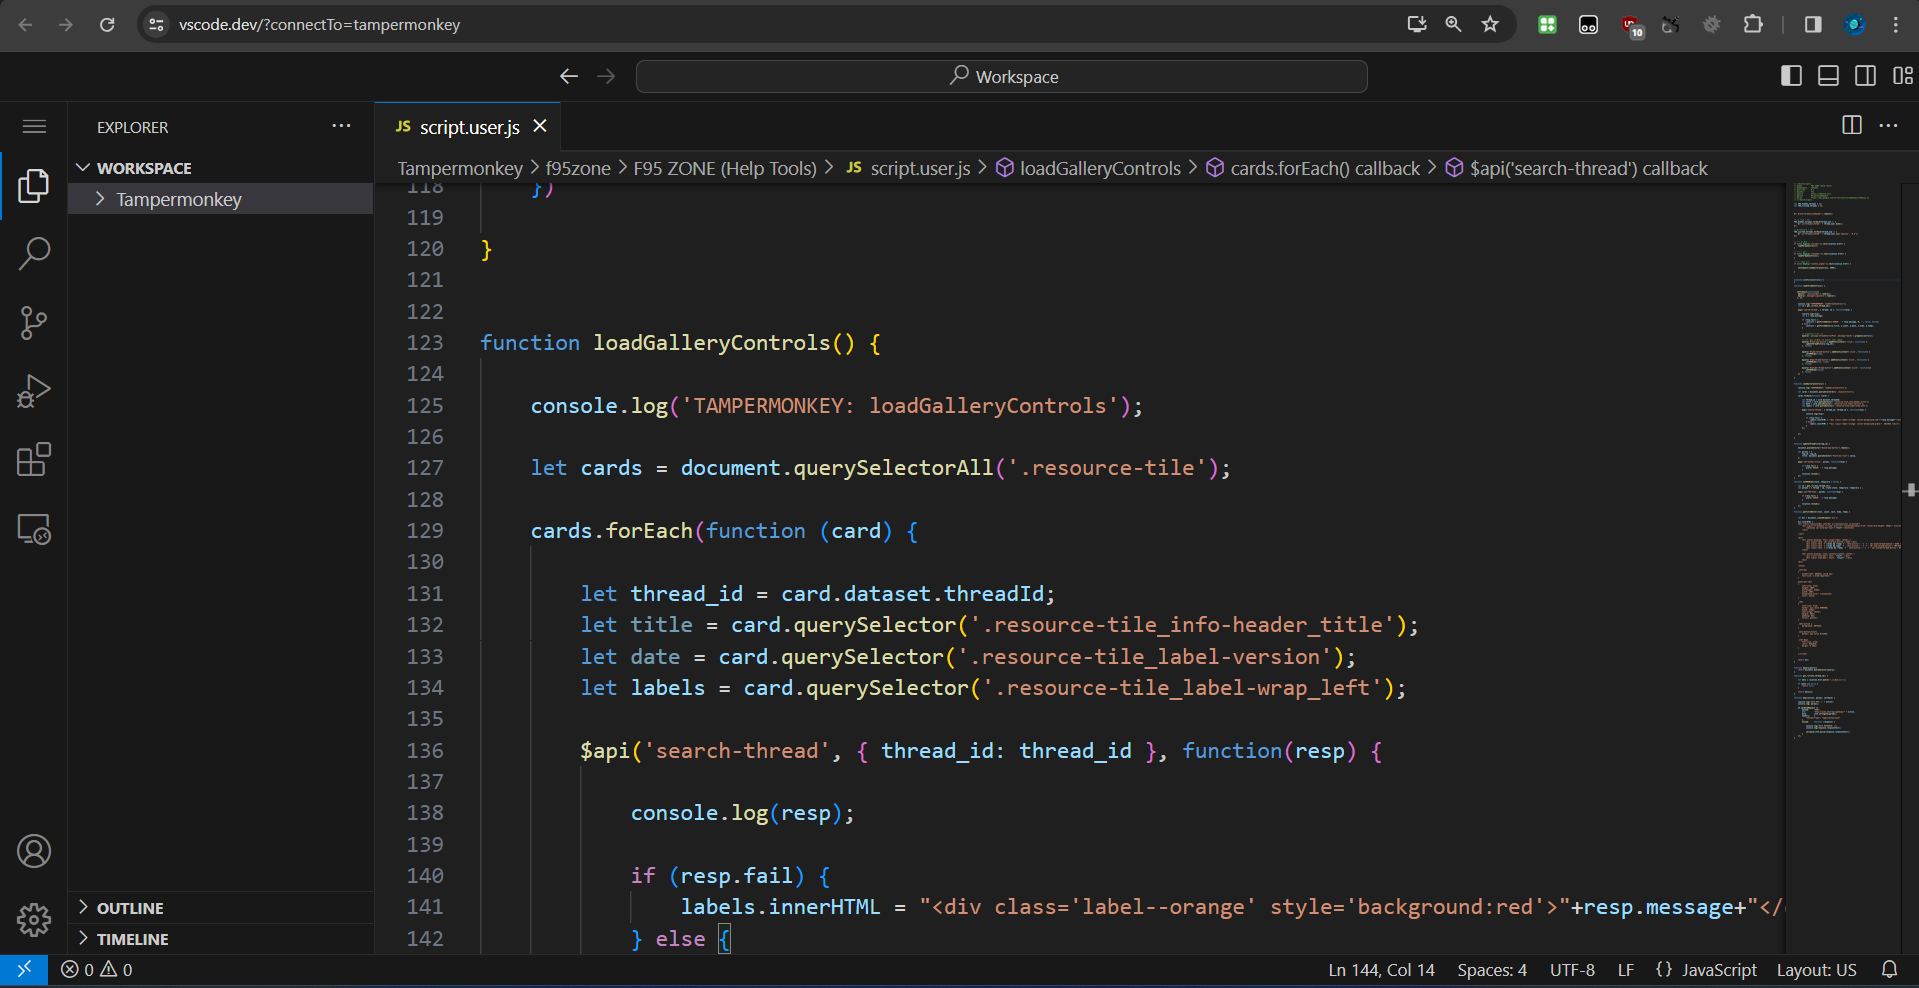The image size is (1919, 988).
Task: Open the Extensions view
Action: (x=34, y=460)
